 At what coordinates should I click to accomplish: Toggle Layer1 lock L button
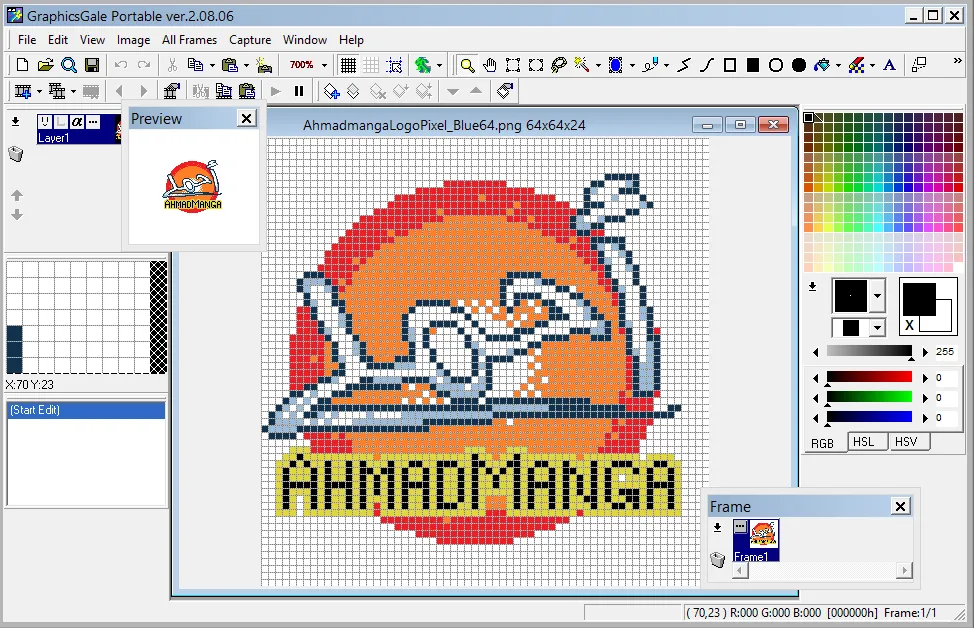[61, 121]
